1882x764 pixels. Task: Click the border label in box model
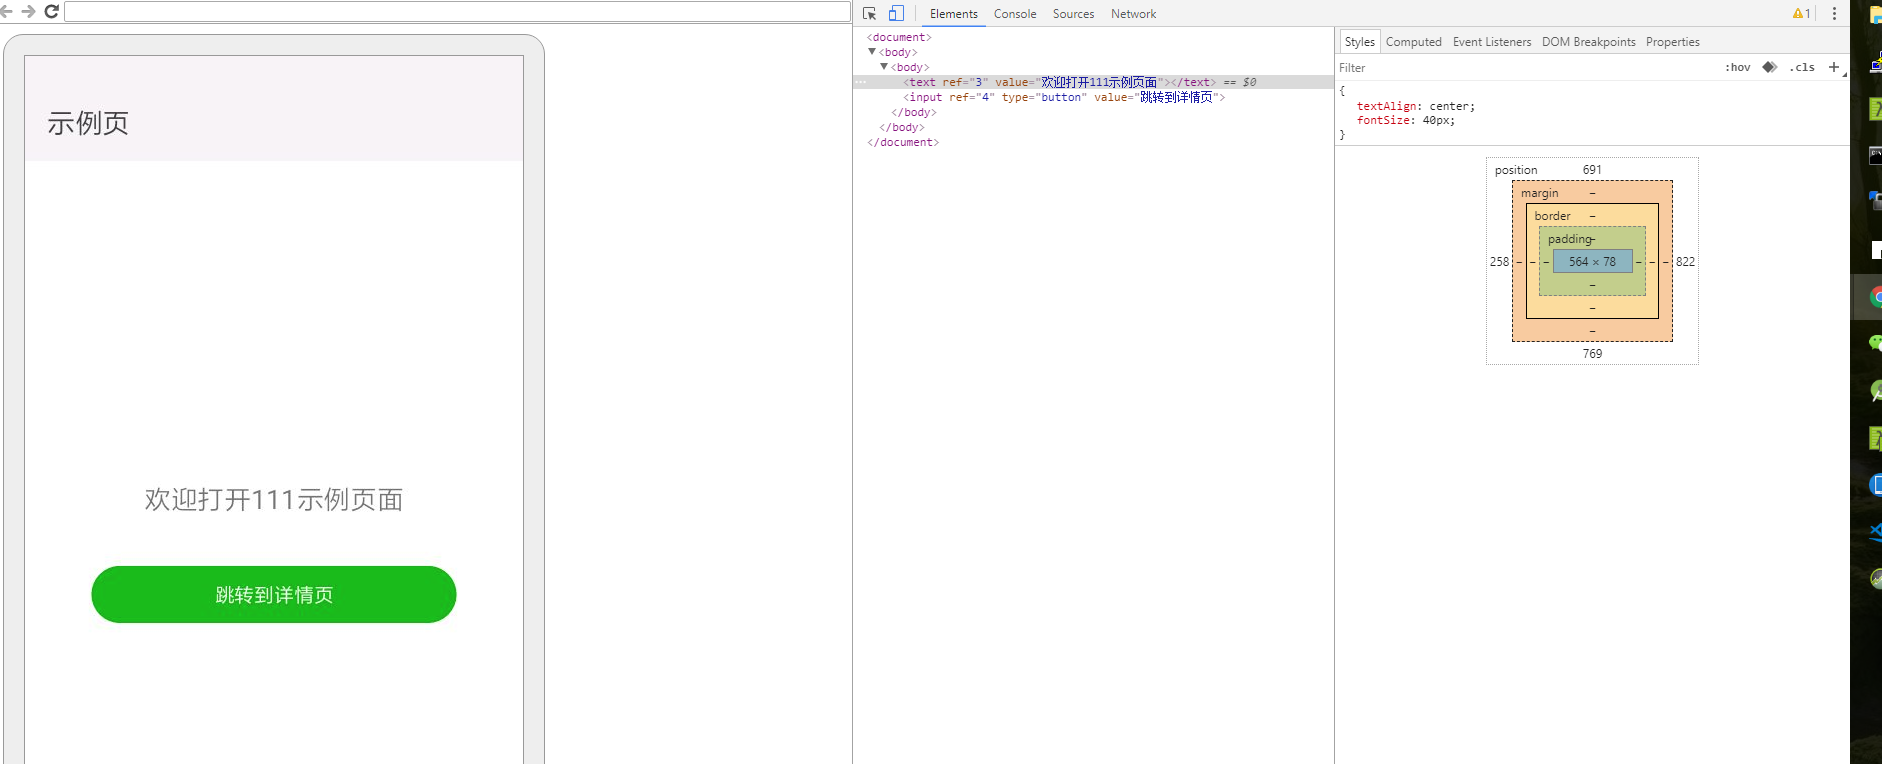point(1553,216)
